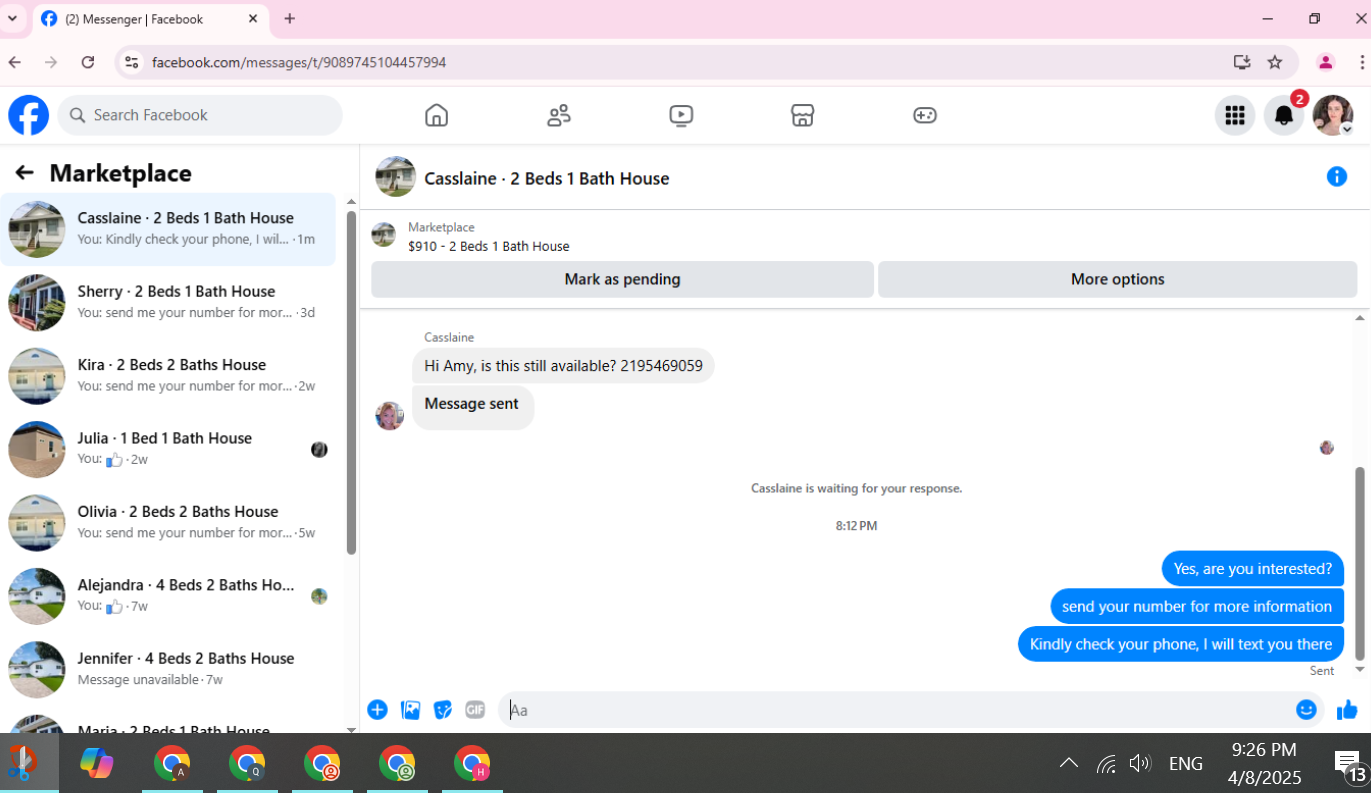This screenshot has height=793, width=1371.
Task: Click Casslaine's avatar beside Message sent
Action: pos(389,416)
